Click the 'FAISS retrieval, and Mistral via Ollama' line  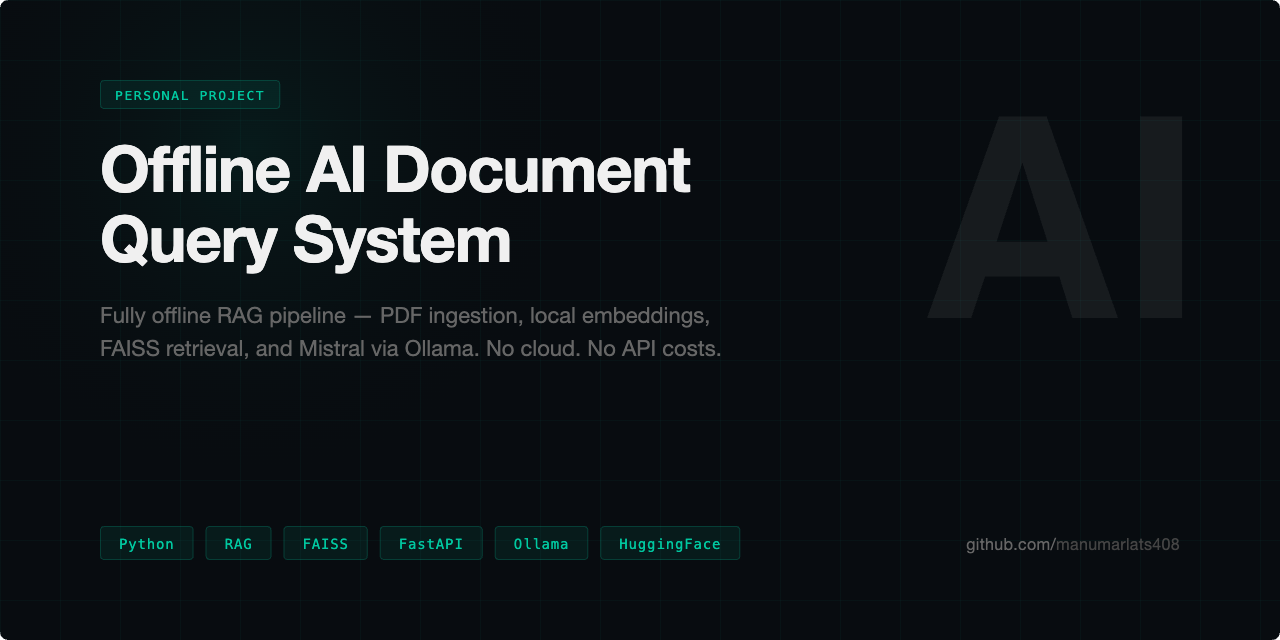(411, 350)
